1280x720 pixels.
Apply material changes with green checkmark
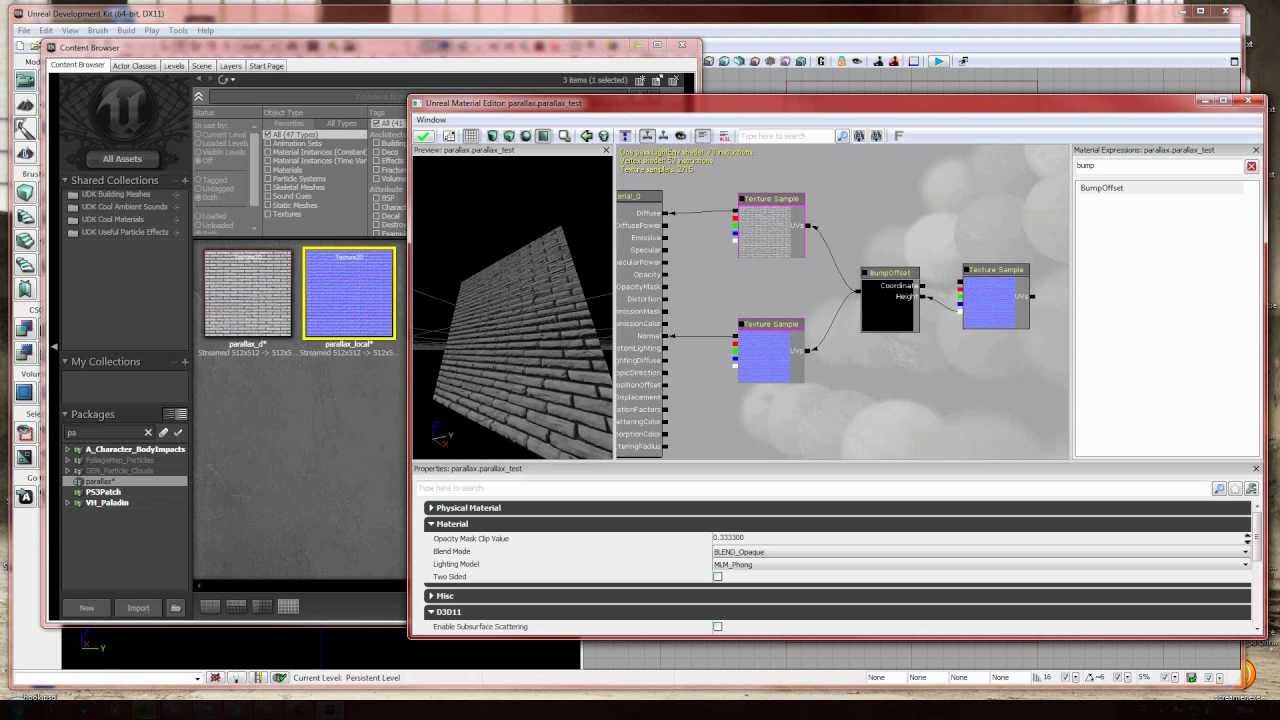coord(424,136)
